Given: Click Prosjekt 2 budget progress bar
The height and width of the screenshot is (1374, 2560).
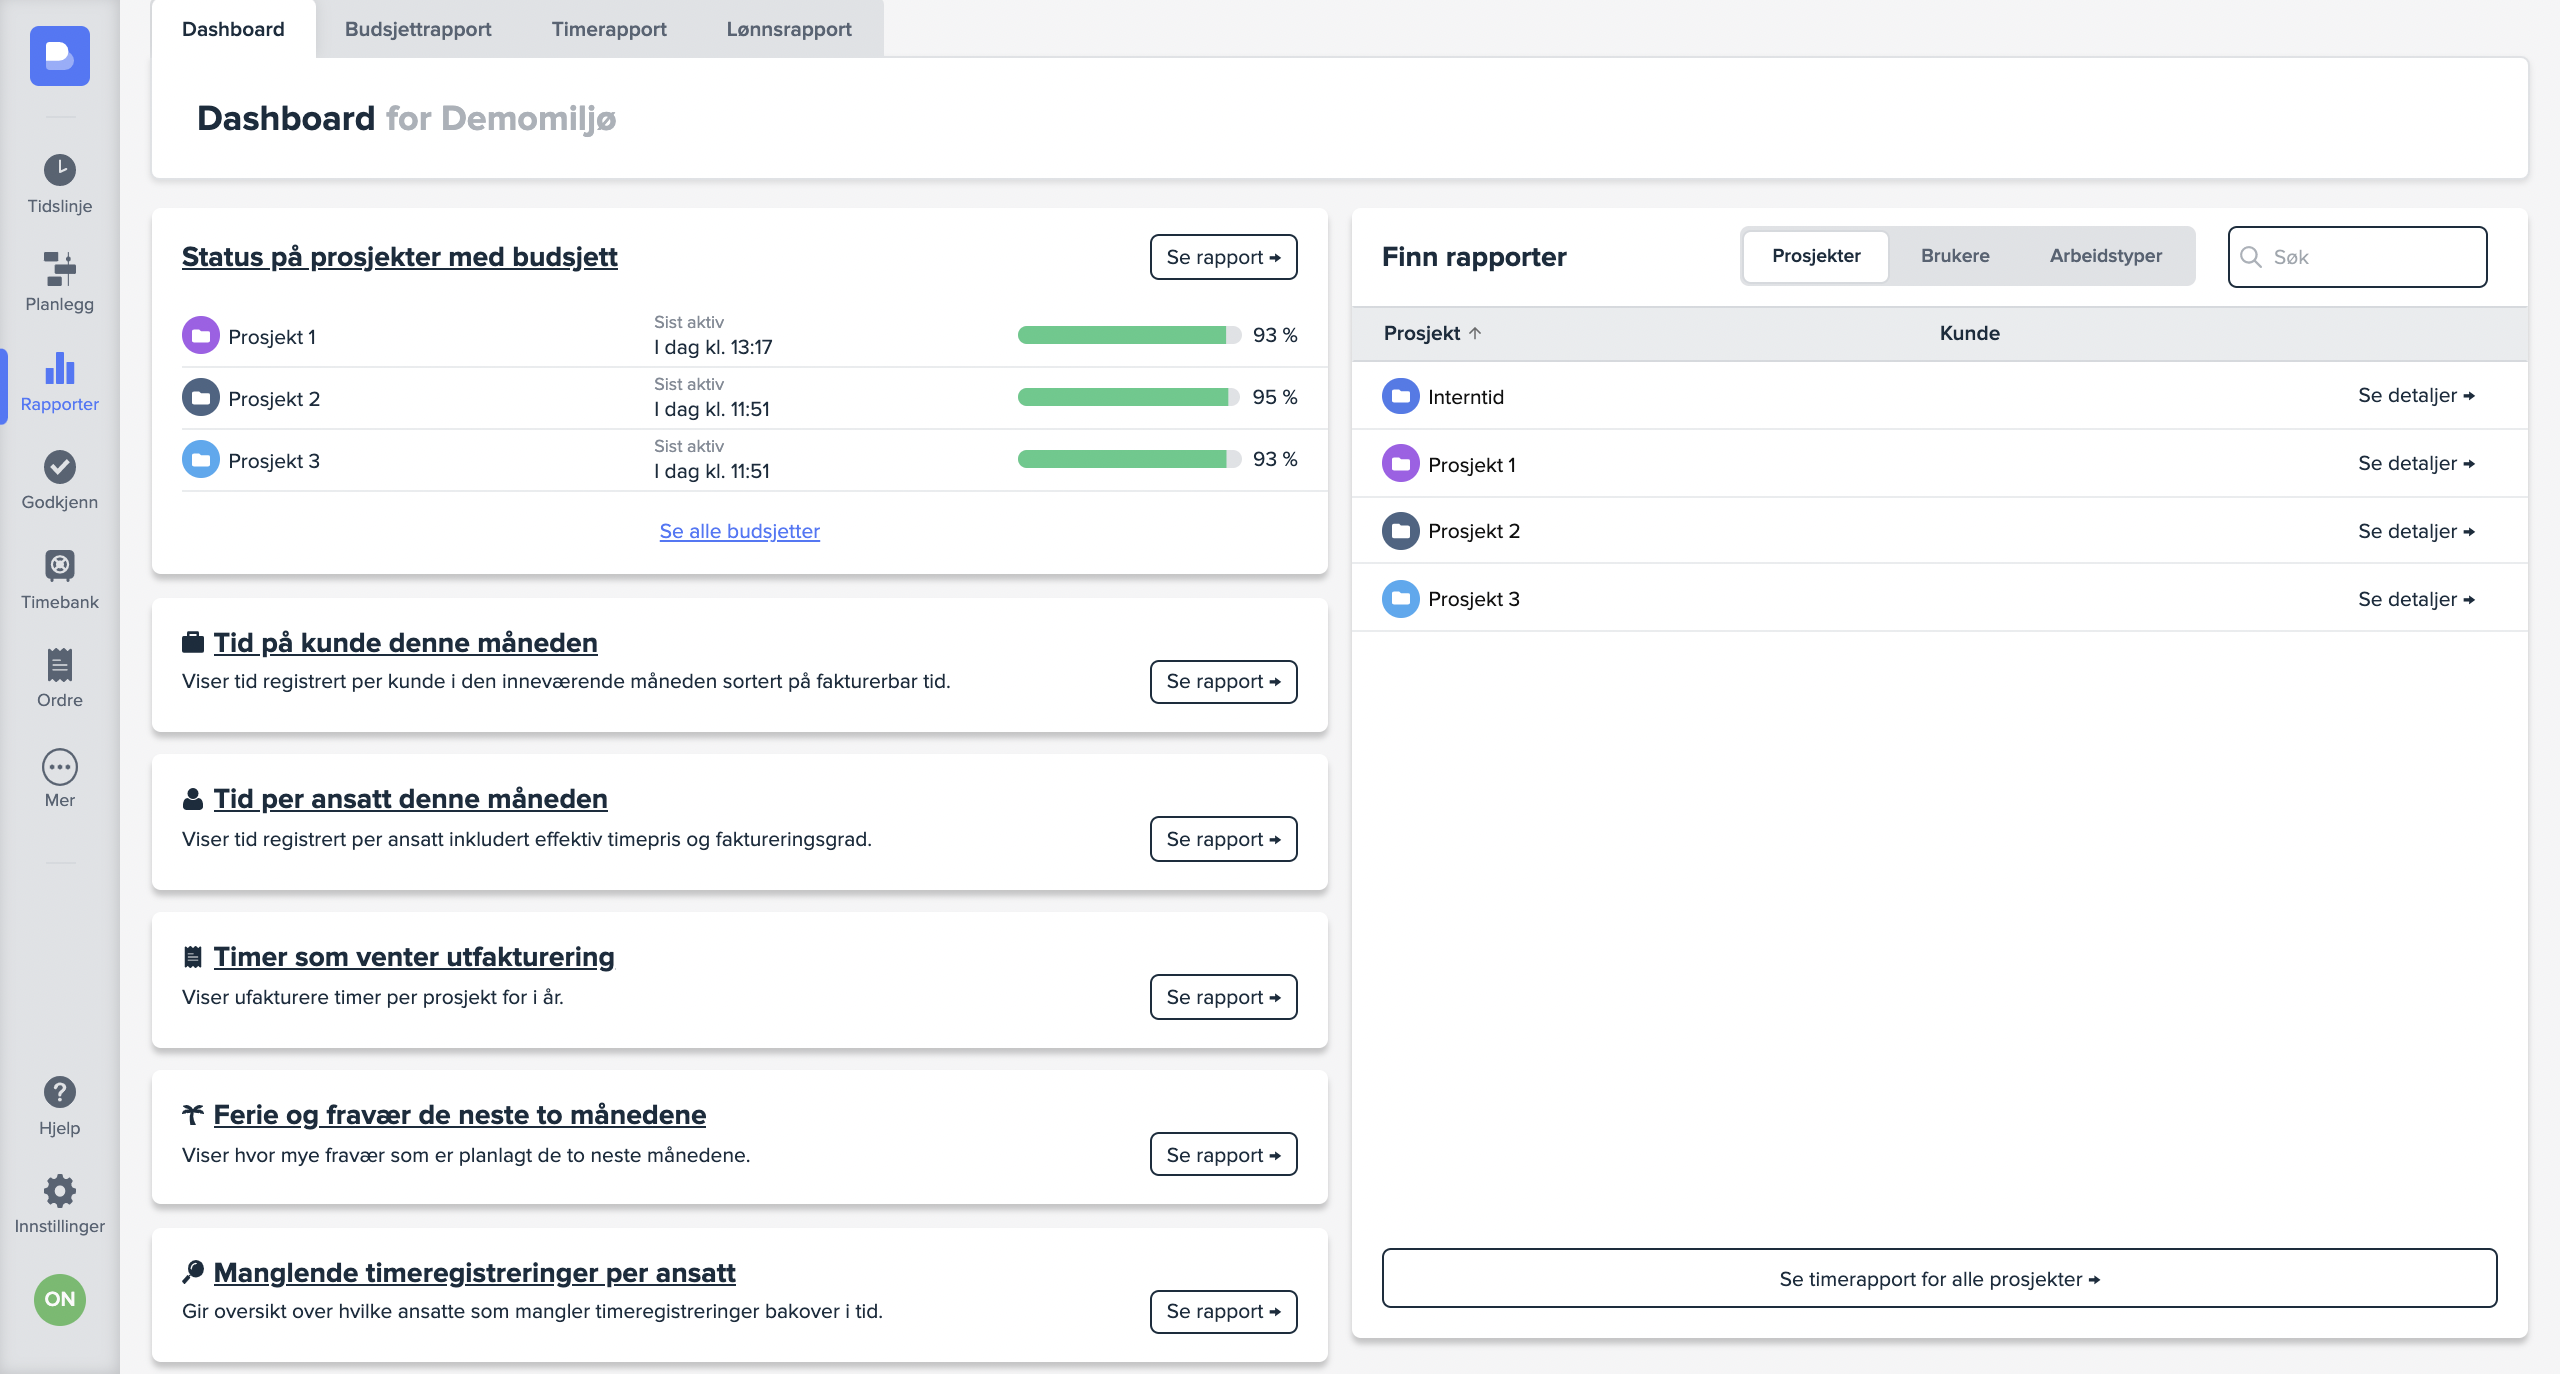Looking at the screenshot, I should coord(1127,397).
